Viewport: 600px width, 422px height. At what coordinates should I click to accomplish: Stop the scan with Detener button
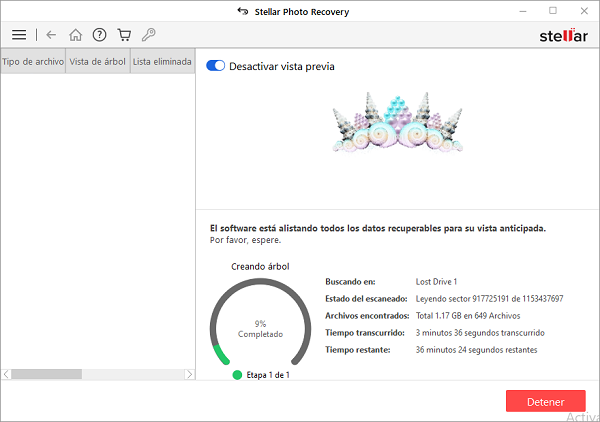pyautogui.click(x=546, y=401)
